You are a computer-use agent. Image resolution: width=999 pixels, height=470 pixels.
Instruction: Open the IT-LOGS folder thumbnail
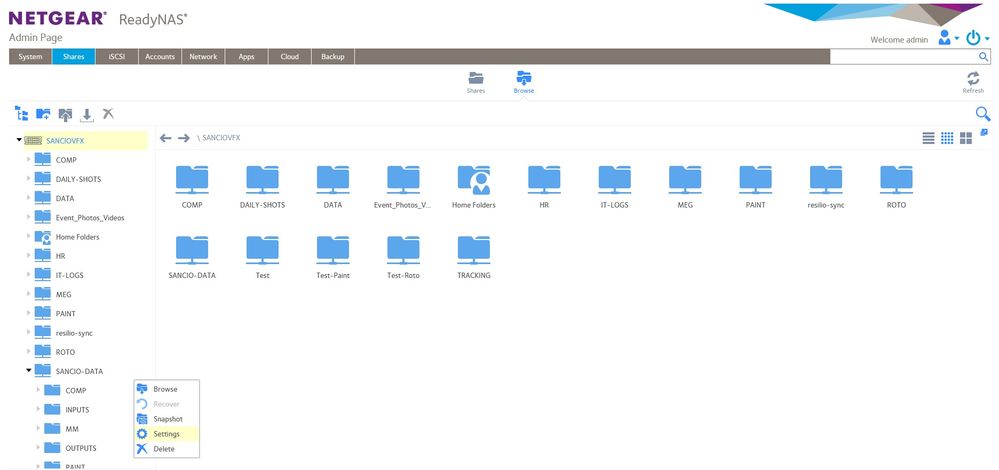pos(614,186)
